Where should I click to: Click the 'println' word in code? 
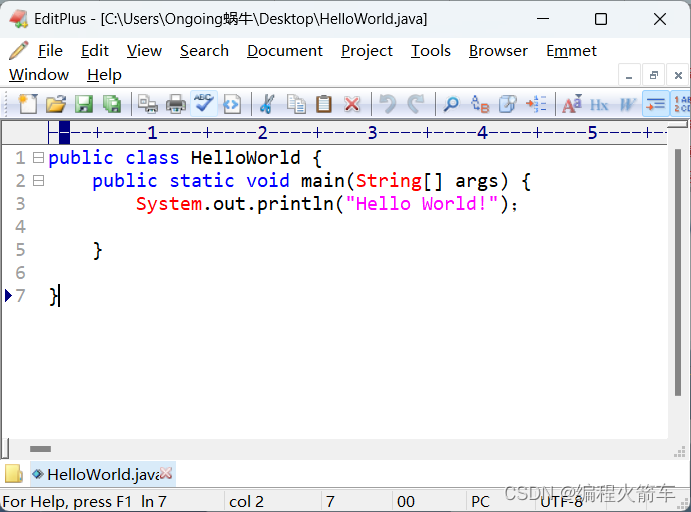click(295, 204)
